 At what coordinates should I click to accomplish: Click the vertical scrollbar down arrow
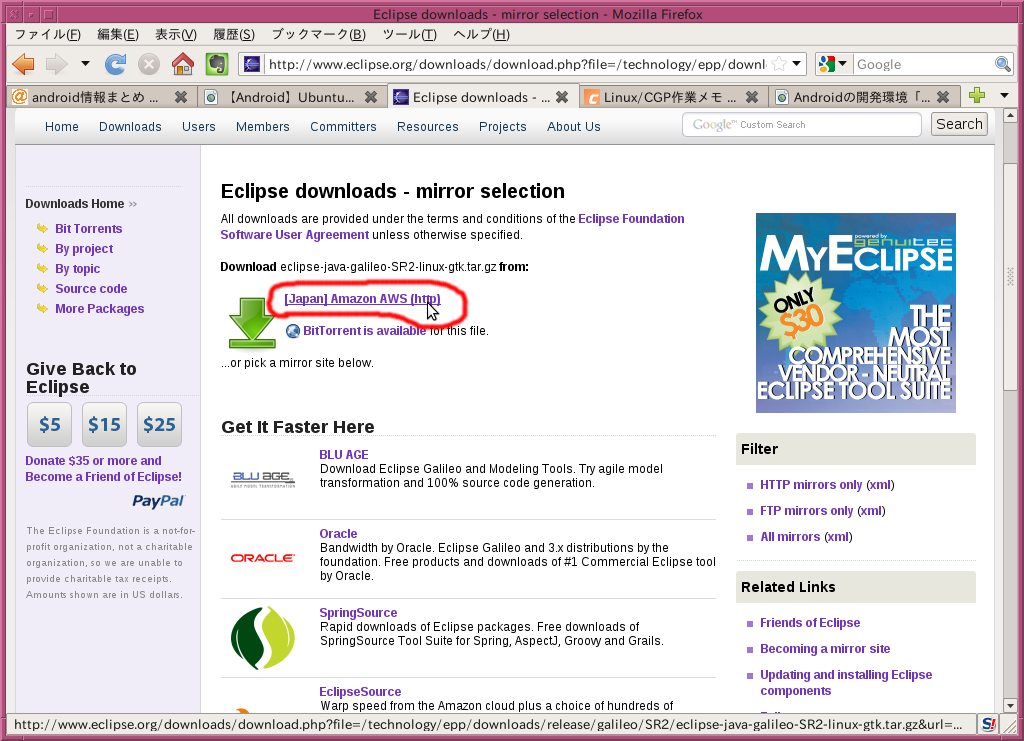point(1010,706)
